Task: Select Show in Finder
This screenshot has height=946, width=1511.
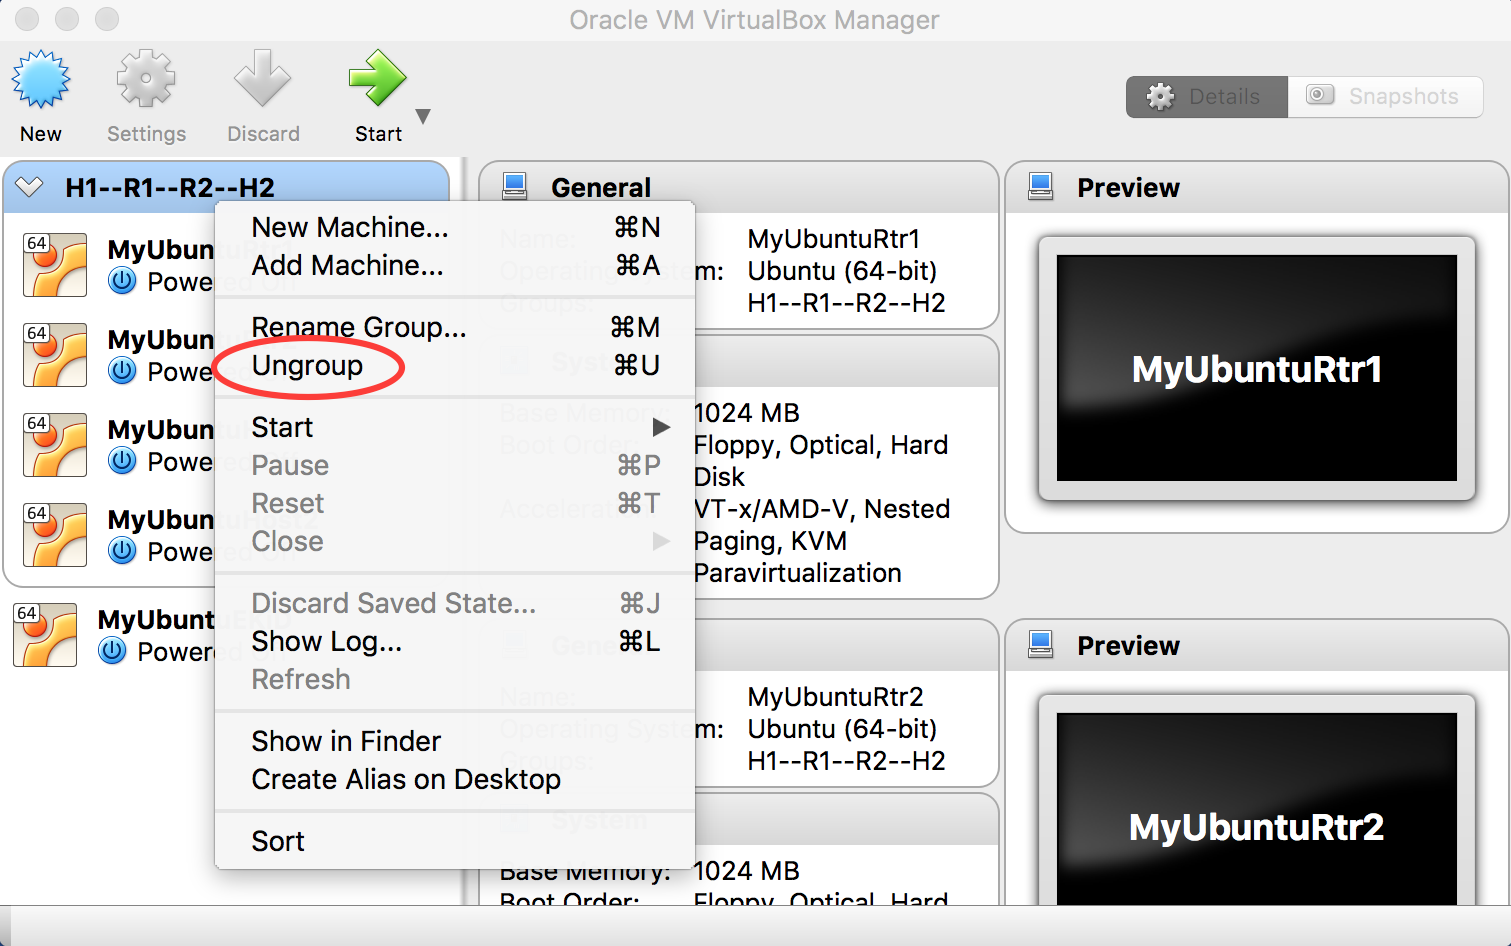Action: point(345,741)
